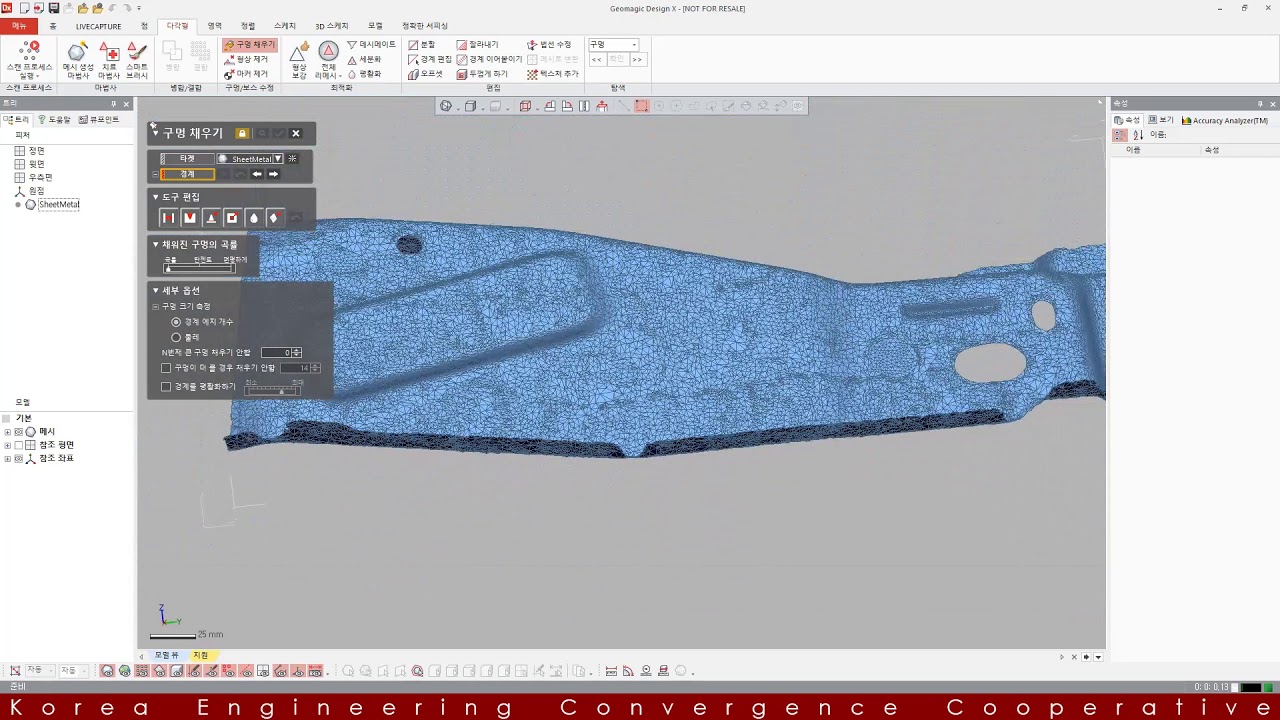Viewport: 1280px width, 720px height.
Task: Click the 세분화 tool
Action: (365, 59)
